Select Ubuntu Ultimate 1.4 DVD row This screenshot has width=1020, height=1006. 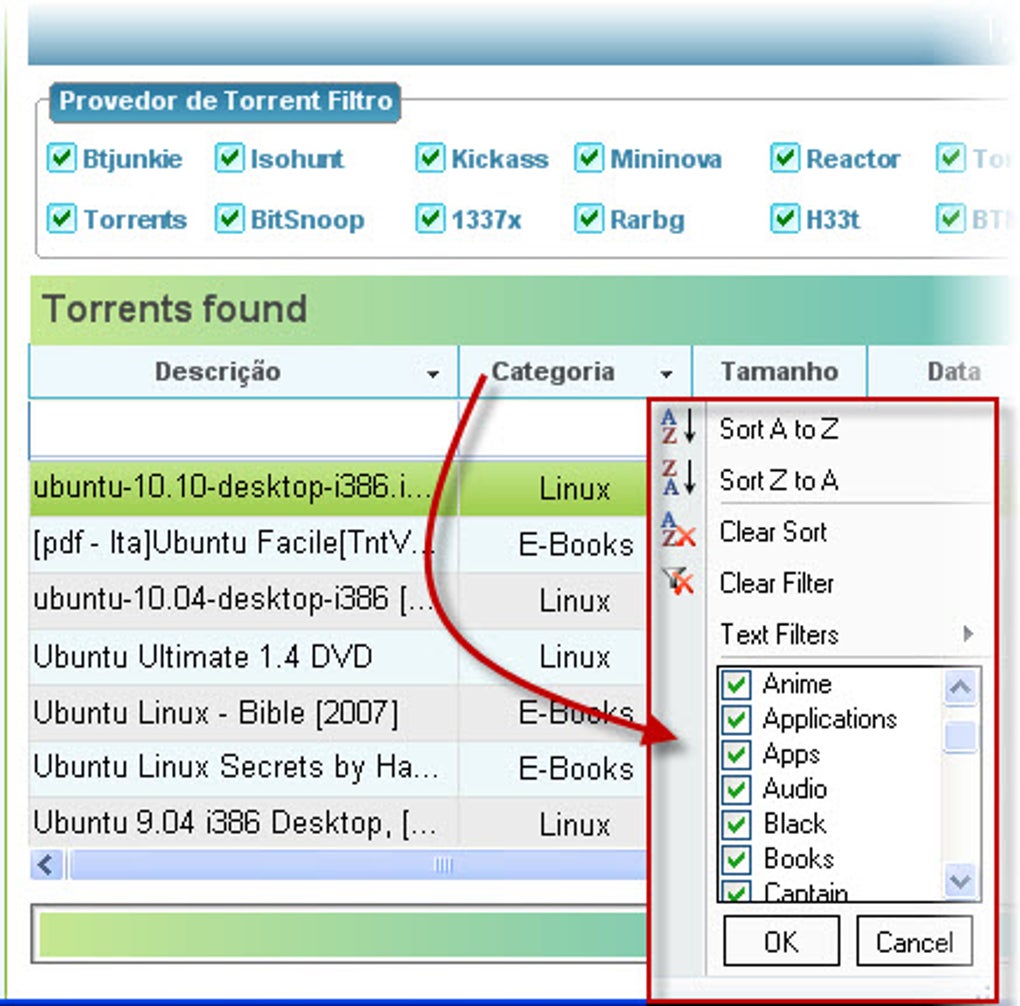pyautogui.click(x=338, y=656)
